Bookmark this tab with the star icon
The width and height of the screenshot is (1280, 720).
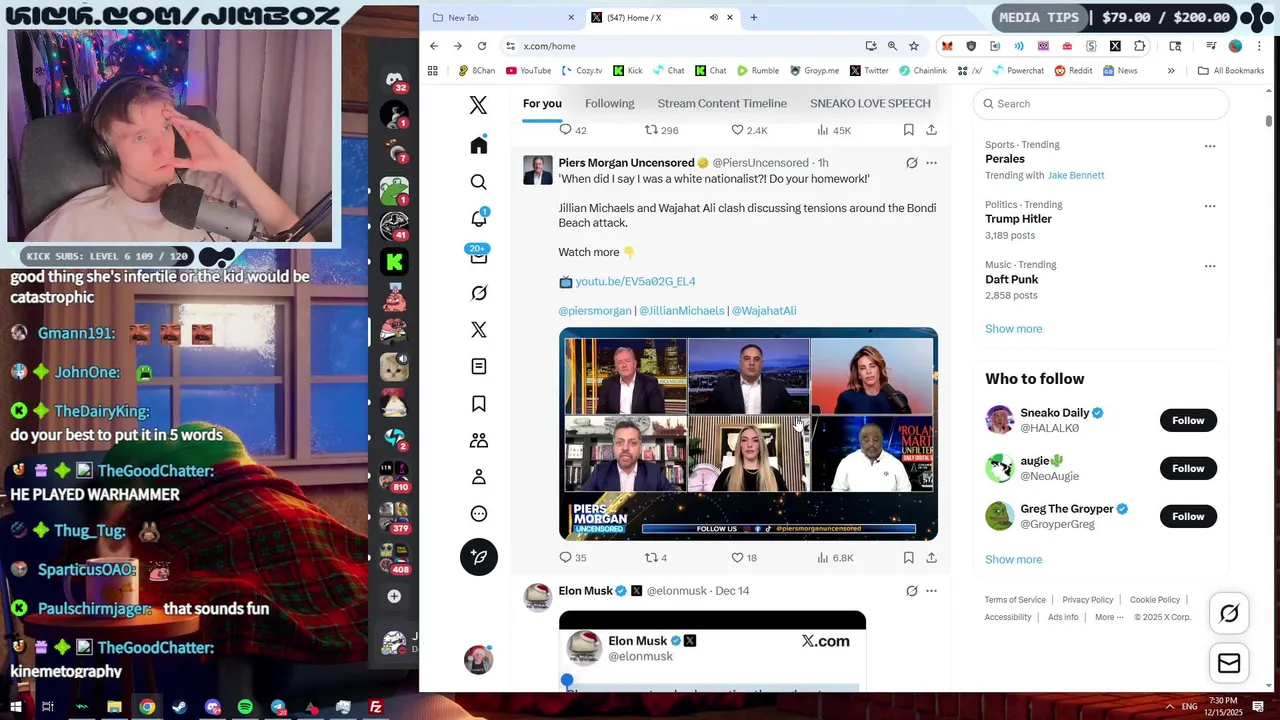click(914, 46)
